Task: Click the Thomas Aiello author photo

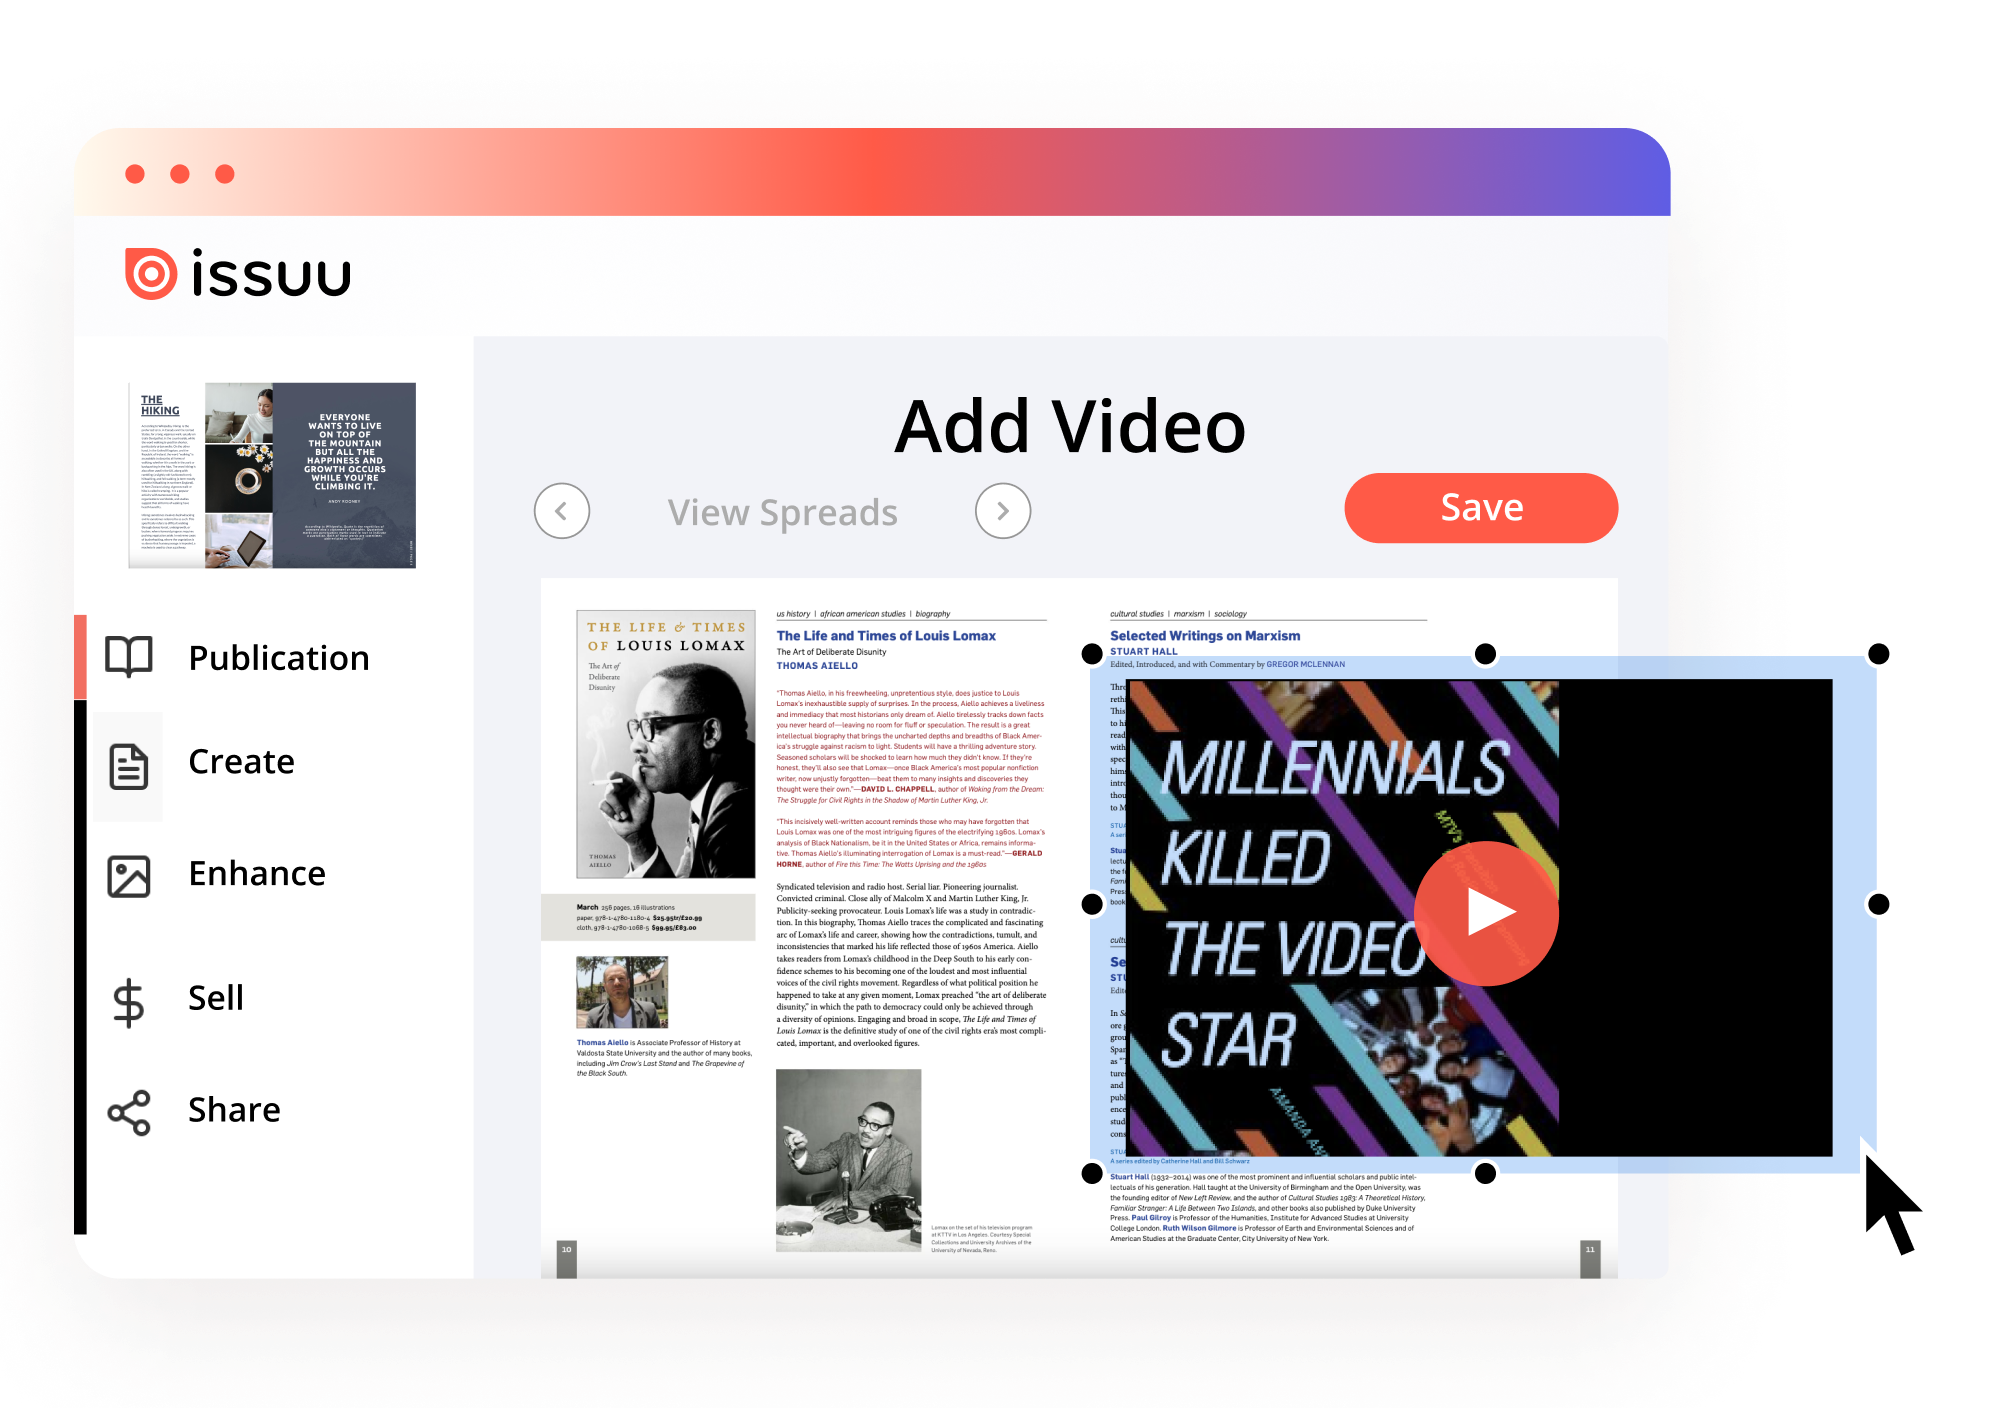Action: pos(622,992)
